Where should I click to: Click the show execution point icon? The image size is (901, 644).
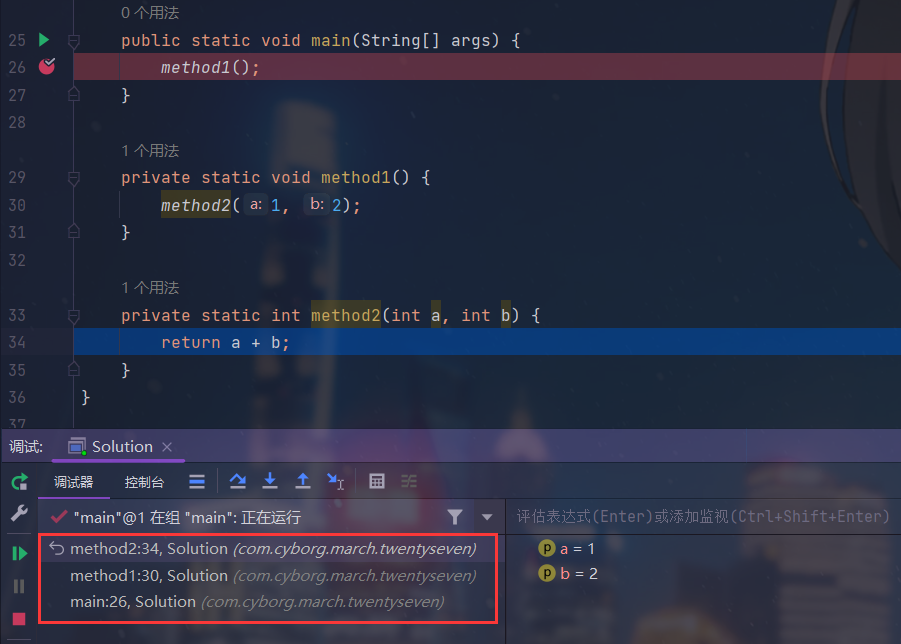197,482
